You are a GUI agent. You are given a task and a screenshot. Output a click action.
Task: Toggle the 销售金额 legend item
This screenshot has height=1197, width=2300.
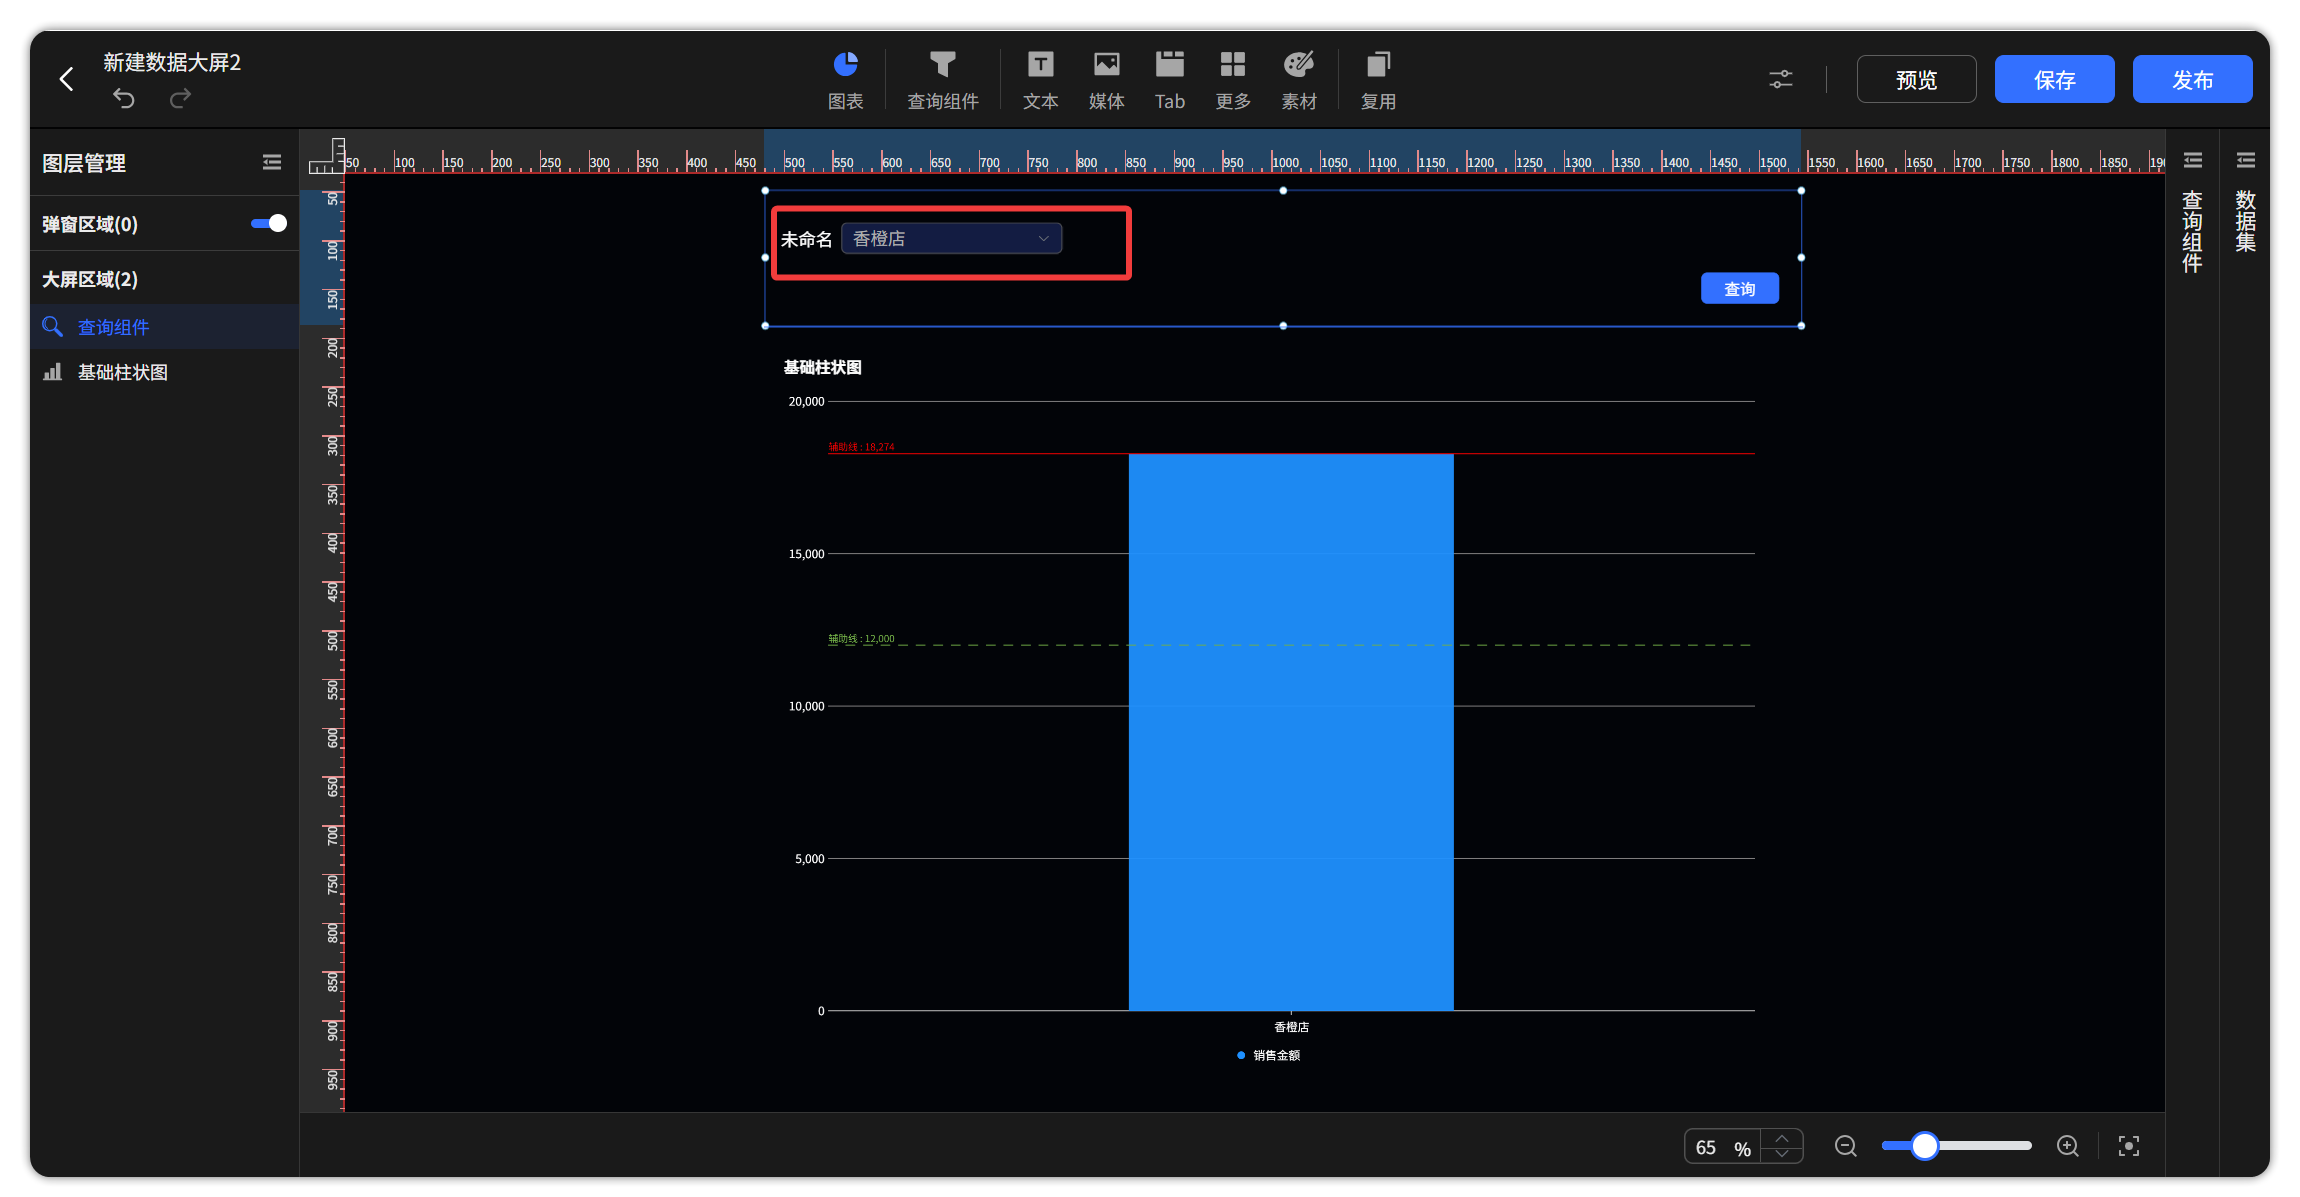[x=1268, y=1055]
